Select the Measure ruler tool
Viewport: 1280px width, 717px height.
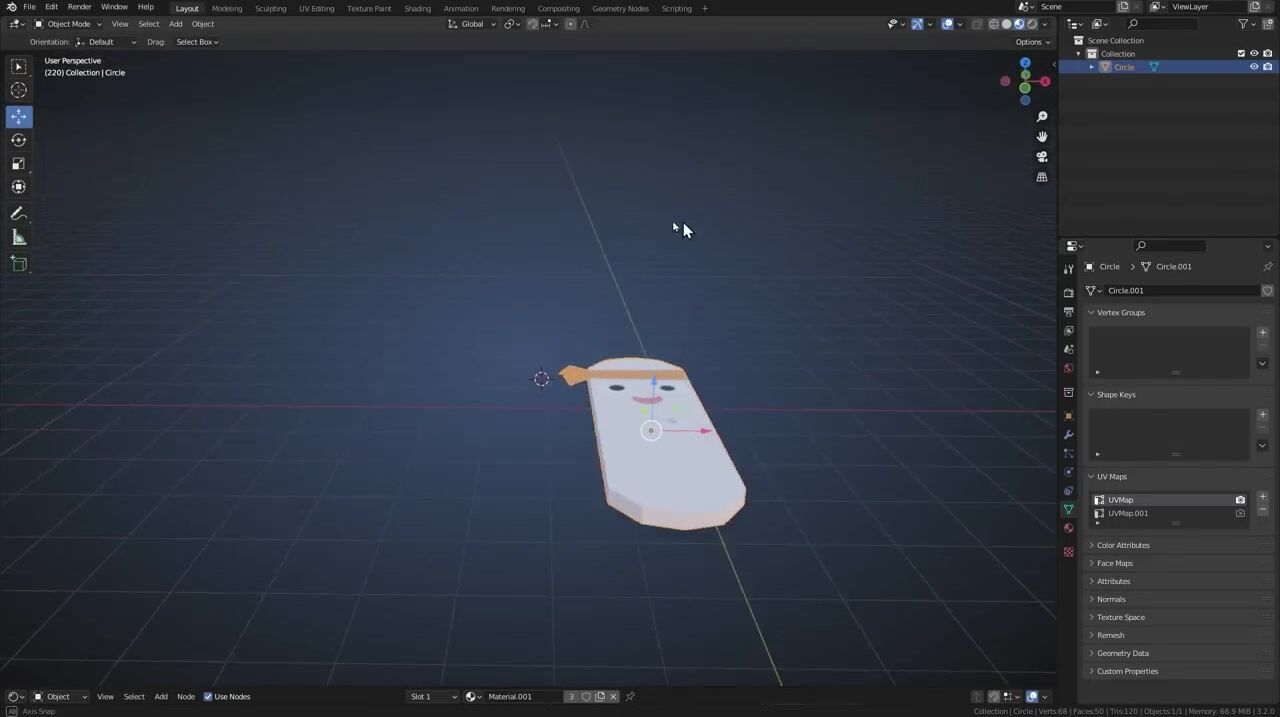pos(18,238)
